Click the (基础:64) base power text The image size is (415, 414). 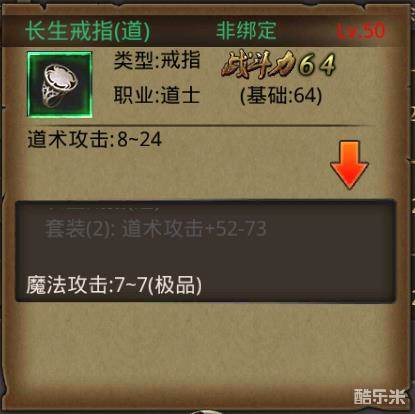281,96
